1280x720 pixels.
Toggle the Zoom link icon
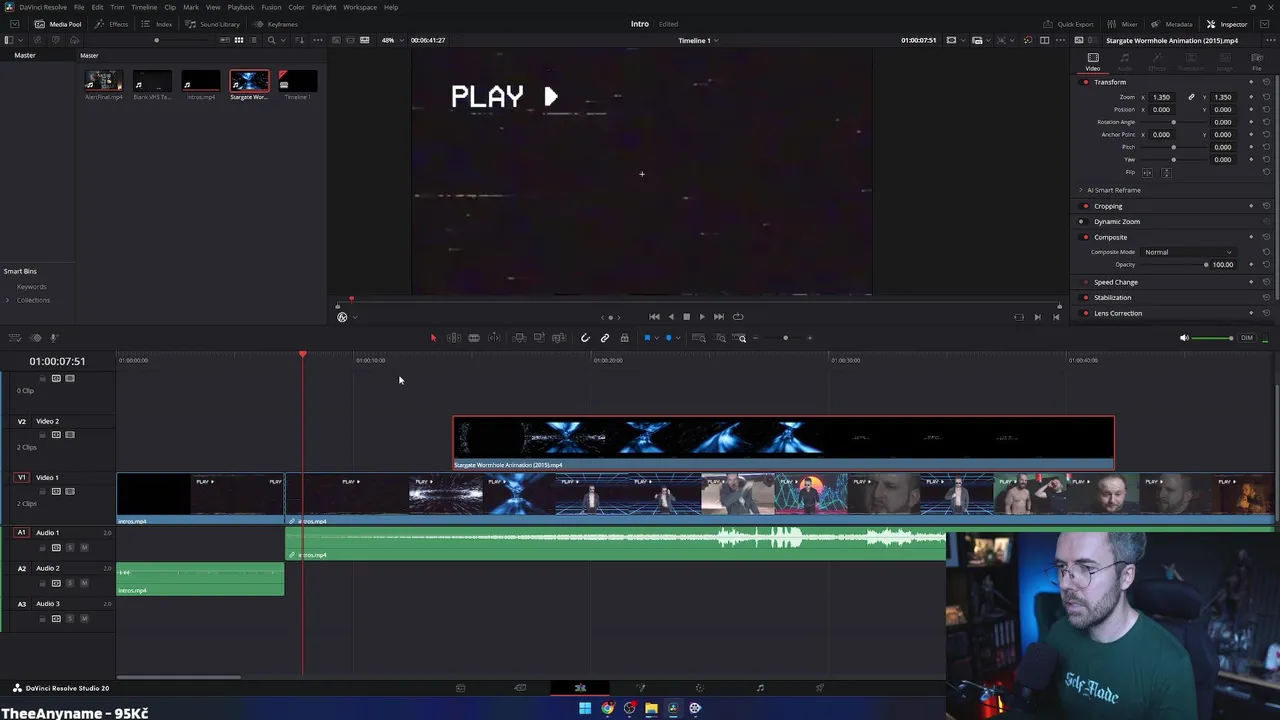1191,97
